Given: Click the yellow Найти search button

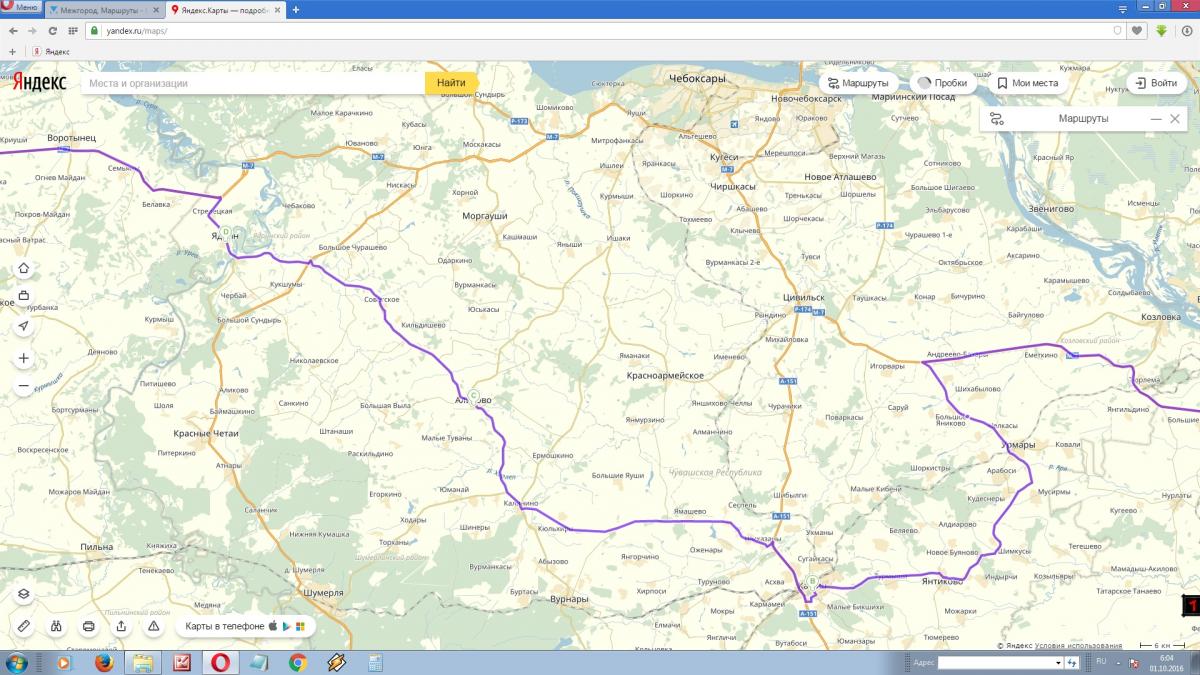Looking at the screenshot, I should point(451,83).
